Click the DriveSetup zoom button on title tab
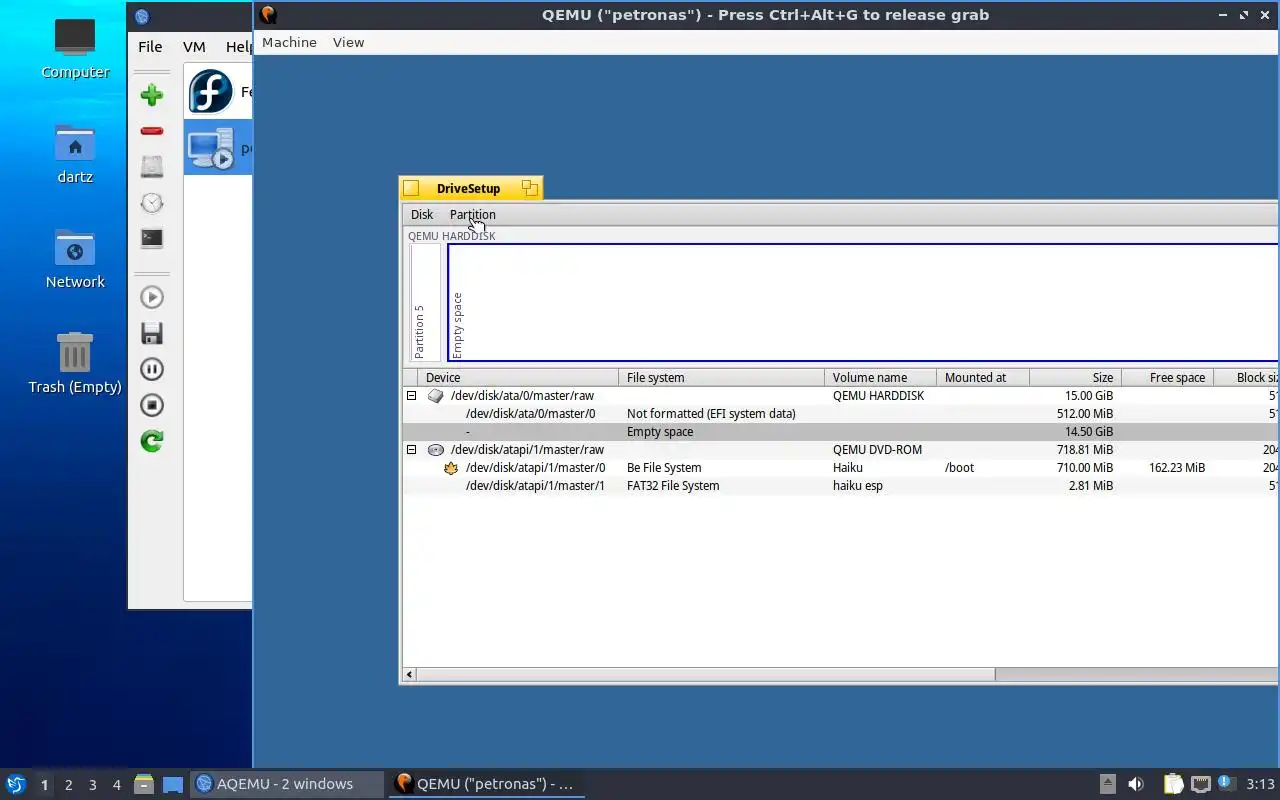 pyautogui.click(x=530, y=188)
